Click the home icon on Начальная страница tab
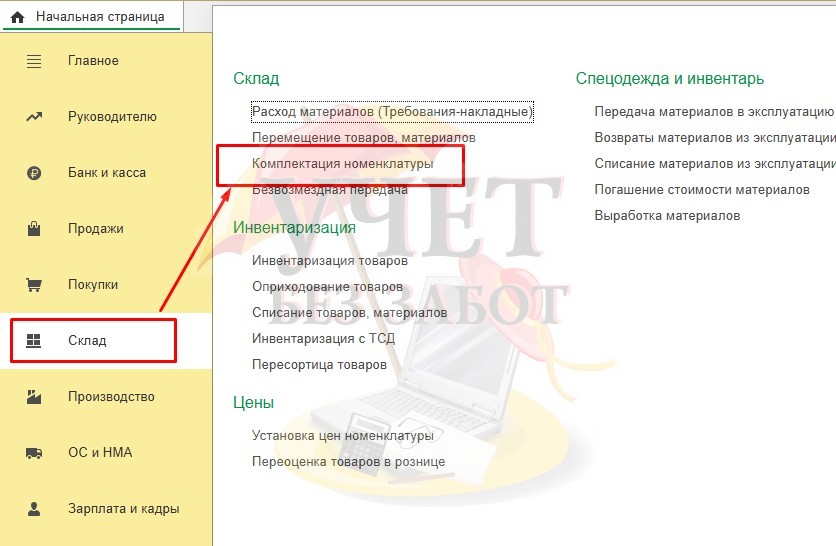The width and height of the screenshot is (836, 546). pos(18,17)
